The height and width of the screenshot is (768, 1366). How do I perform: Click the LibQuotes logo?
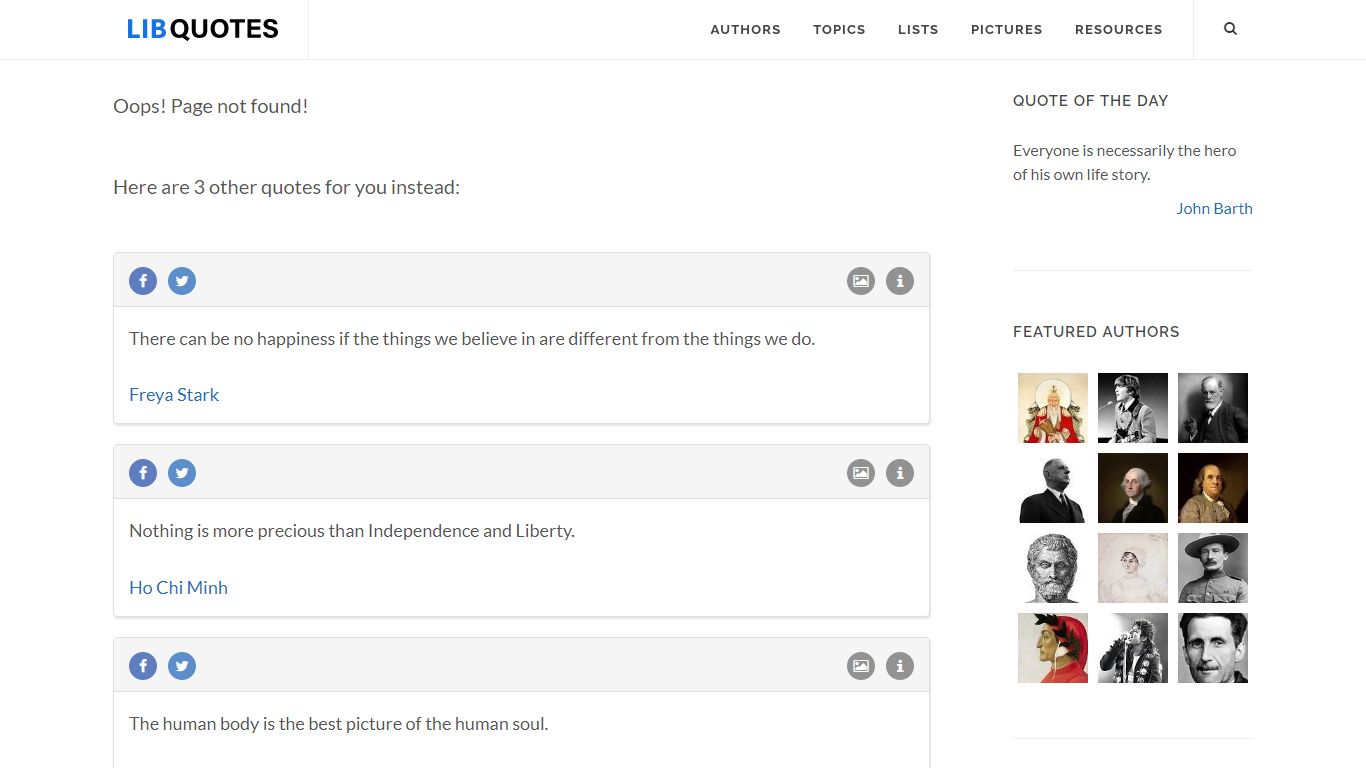[202, 29]
